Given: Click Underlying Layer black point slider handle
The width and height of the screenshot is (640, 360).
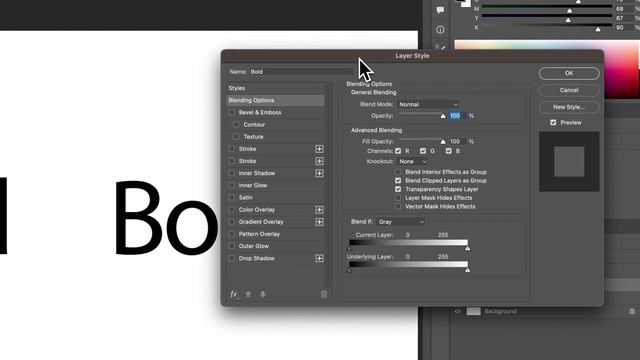Looking at the screenshot, I should (349, 270).
